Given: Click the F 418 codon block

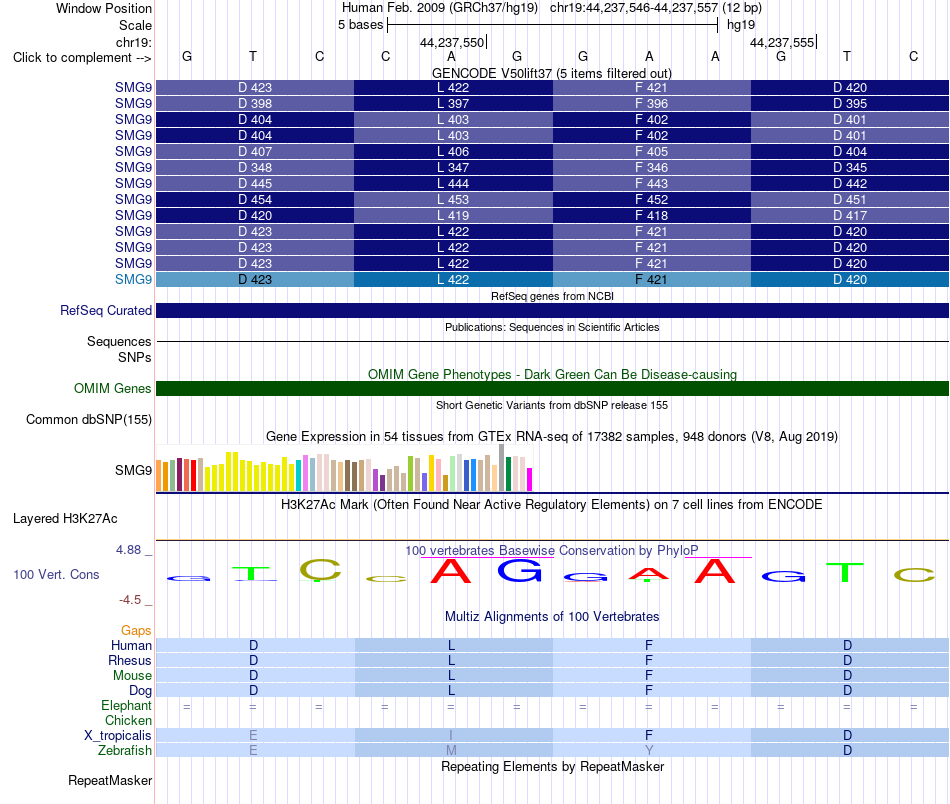Looking at the screenshot, I should click(x=651, y=216).
